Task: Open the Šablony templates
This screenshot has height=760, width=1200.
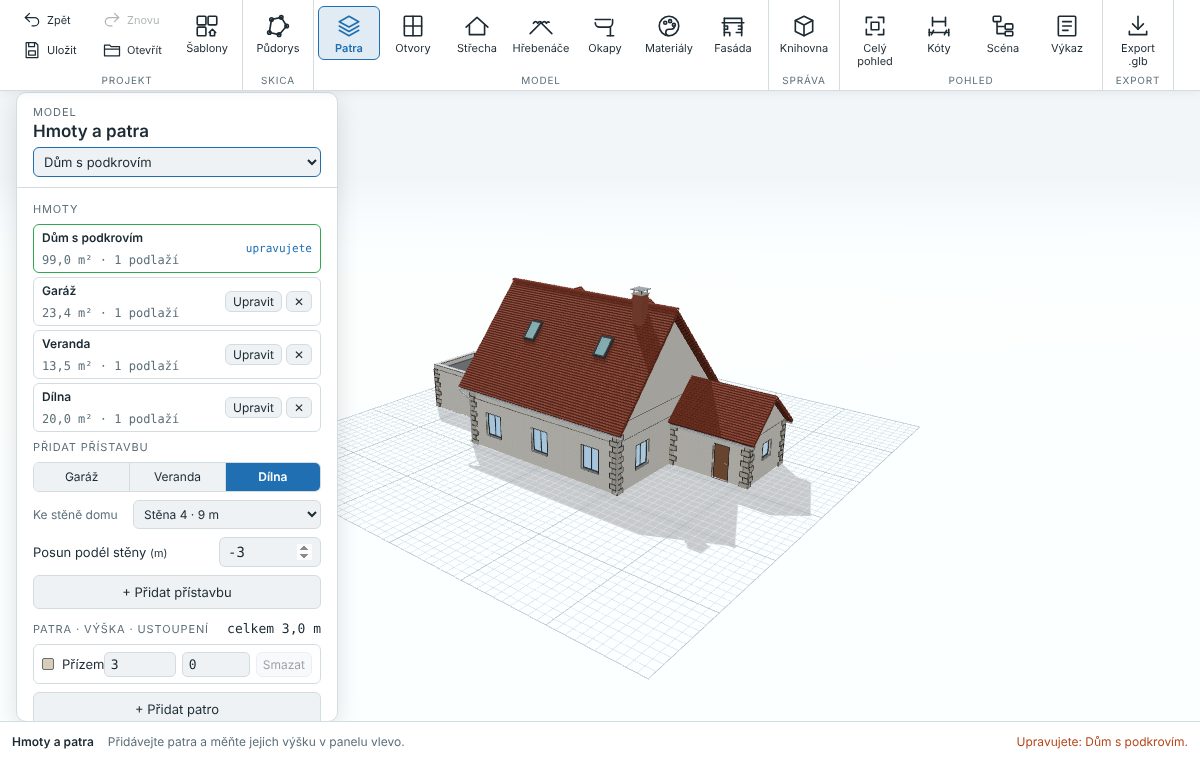Action: point(207,34)
